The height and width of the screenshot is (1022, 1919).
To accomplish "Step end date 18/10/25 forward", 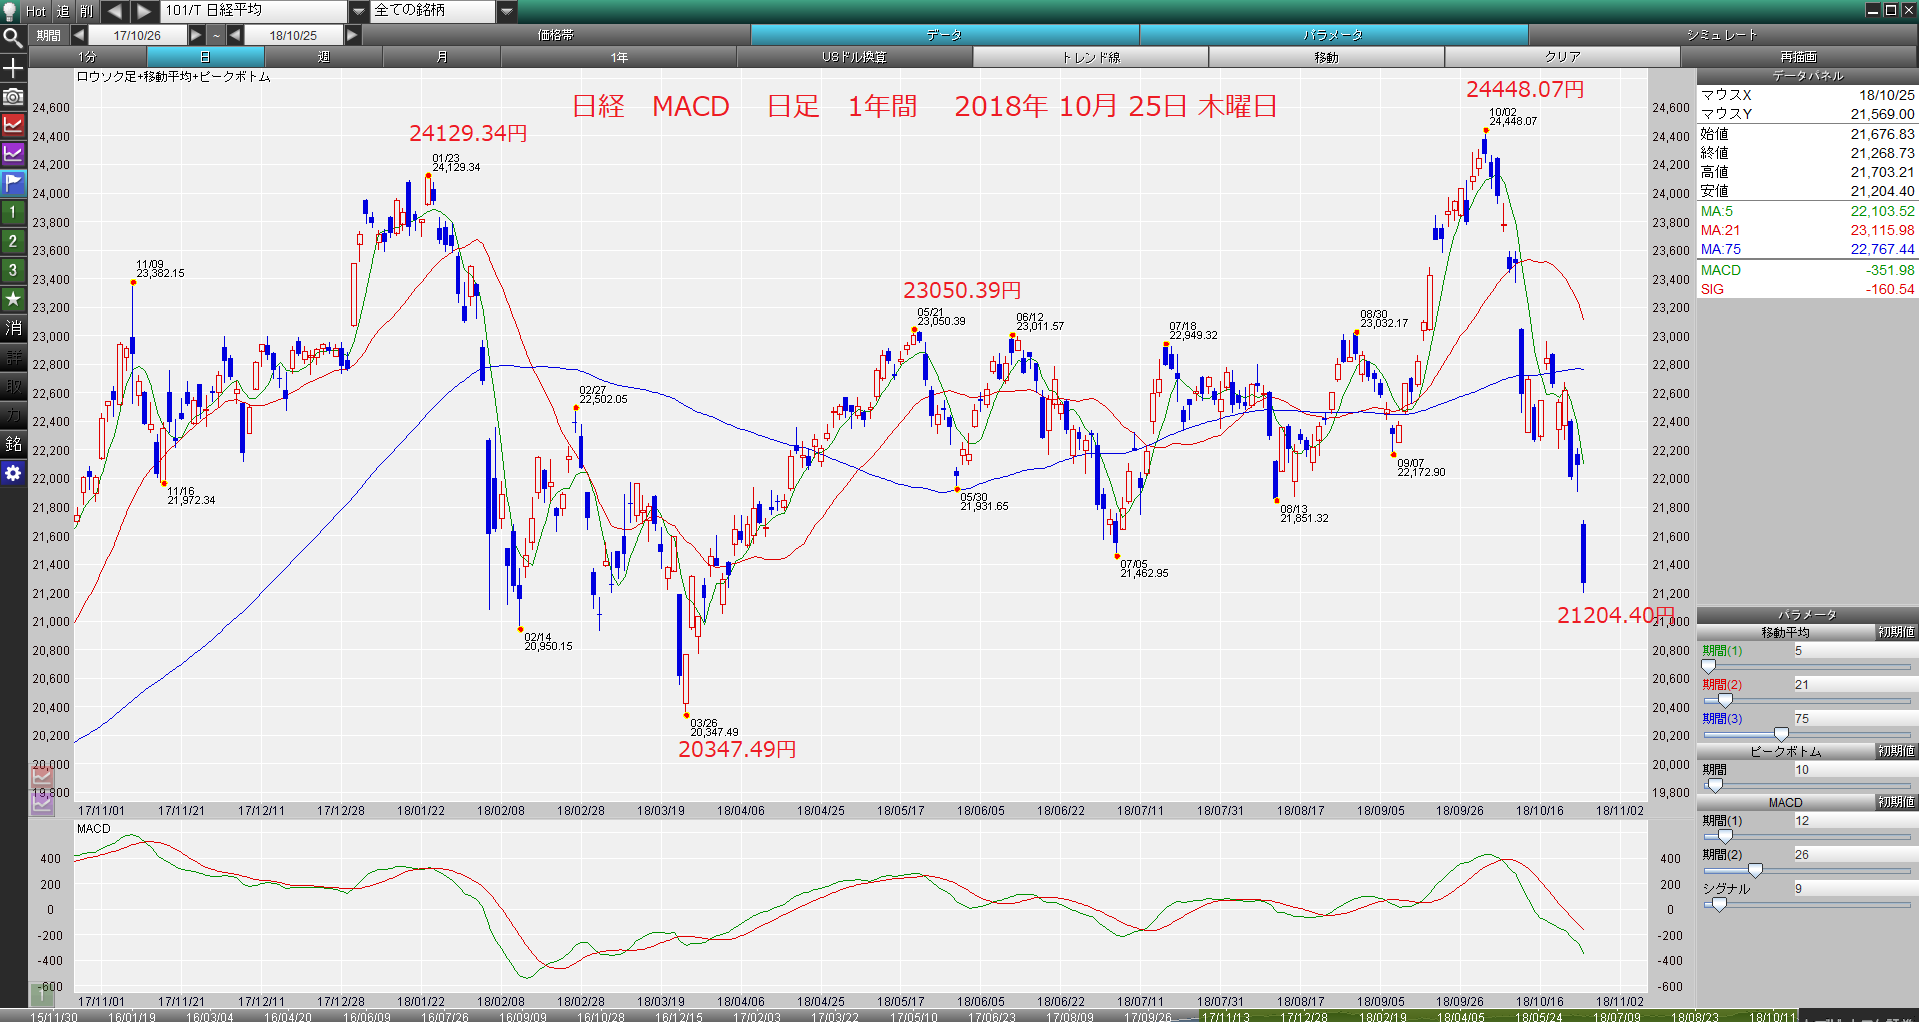I will tap(352, 35).
